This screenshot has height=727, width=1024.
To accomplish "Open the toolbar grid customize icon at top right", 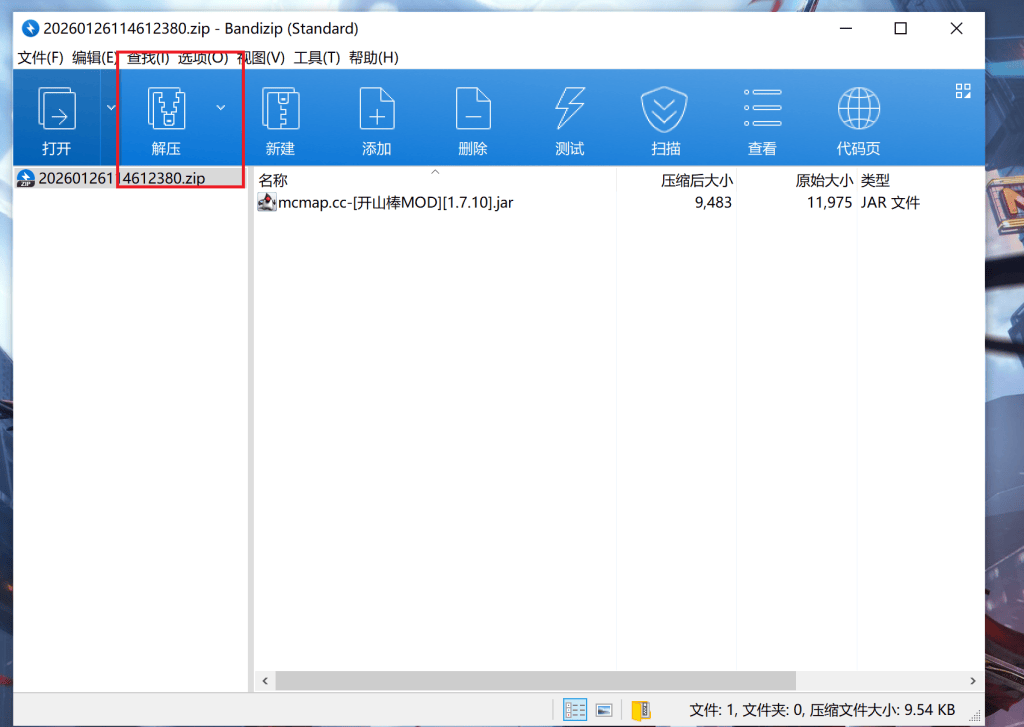I will [x=963, y=91].
